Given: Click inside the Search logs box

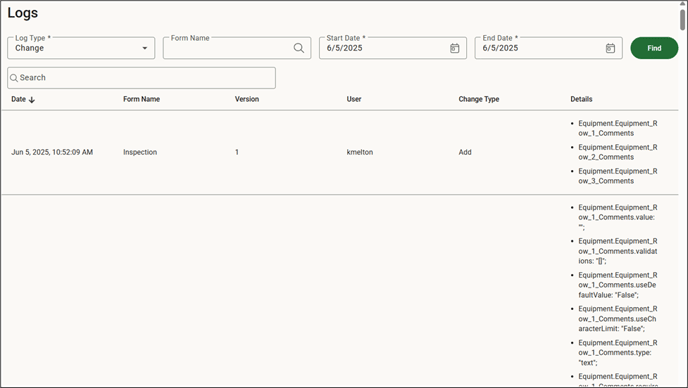Looking at the screenshot, I should click(141, 78).
